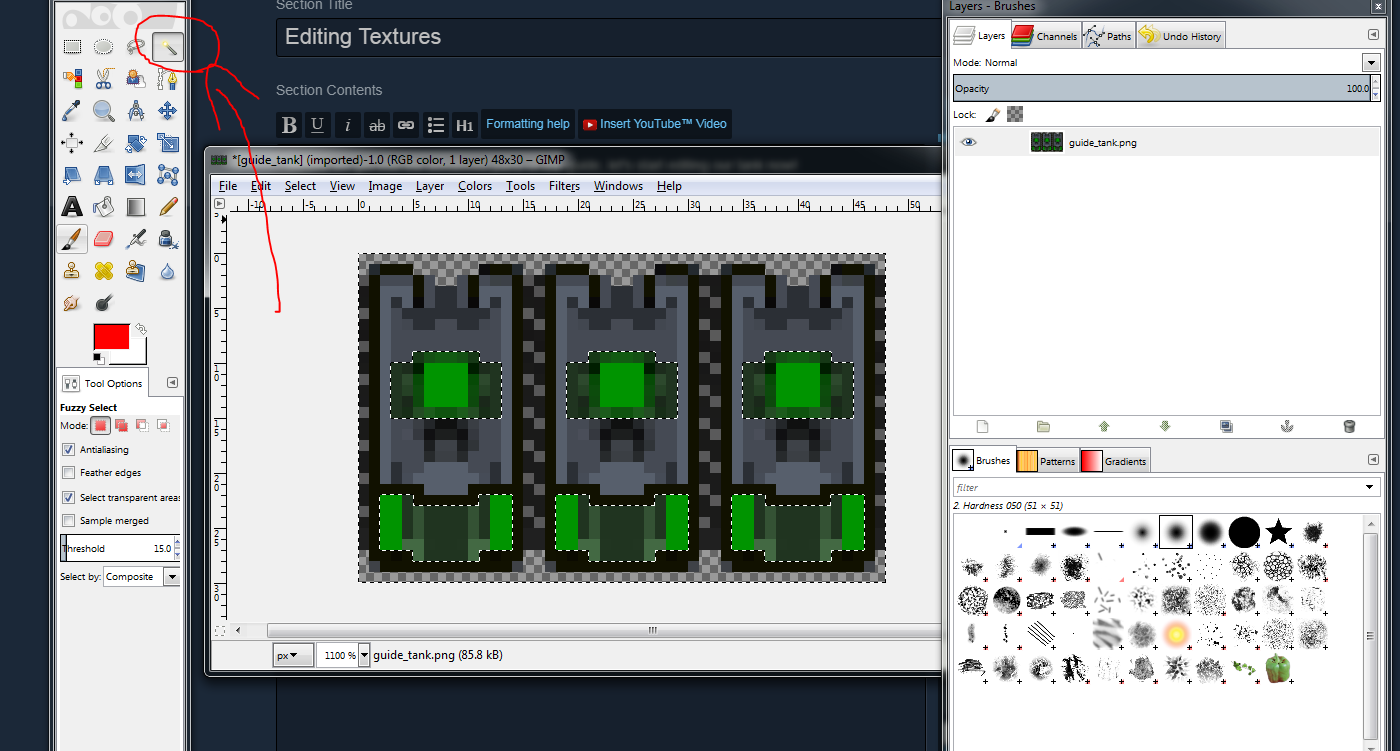Select the Free Select lasso tool
Screen dimensions: 1400x751
[x=136, y=46]
